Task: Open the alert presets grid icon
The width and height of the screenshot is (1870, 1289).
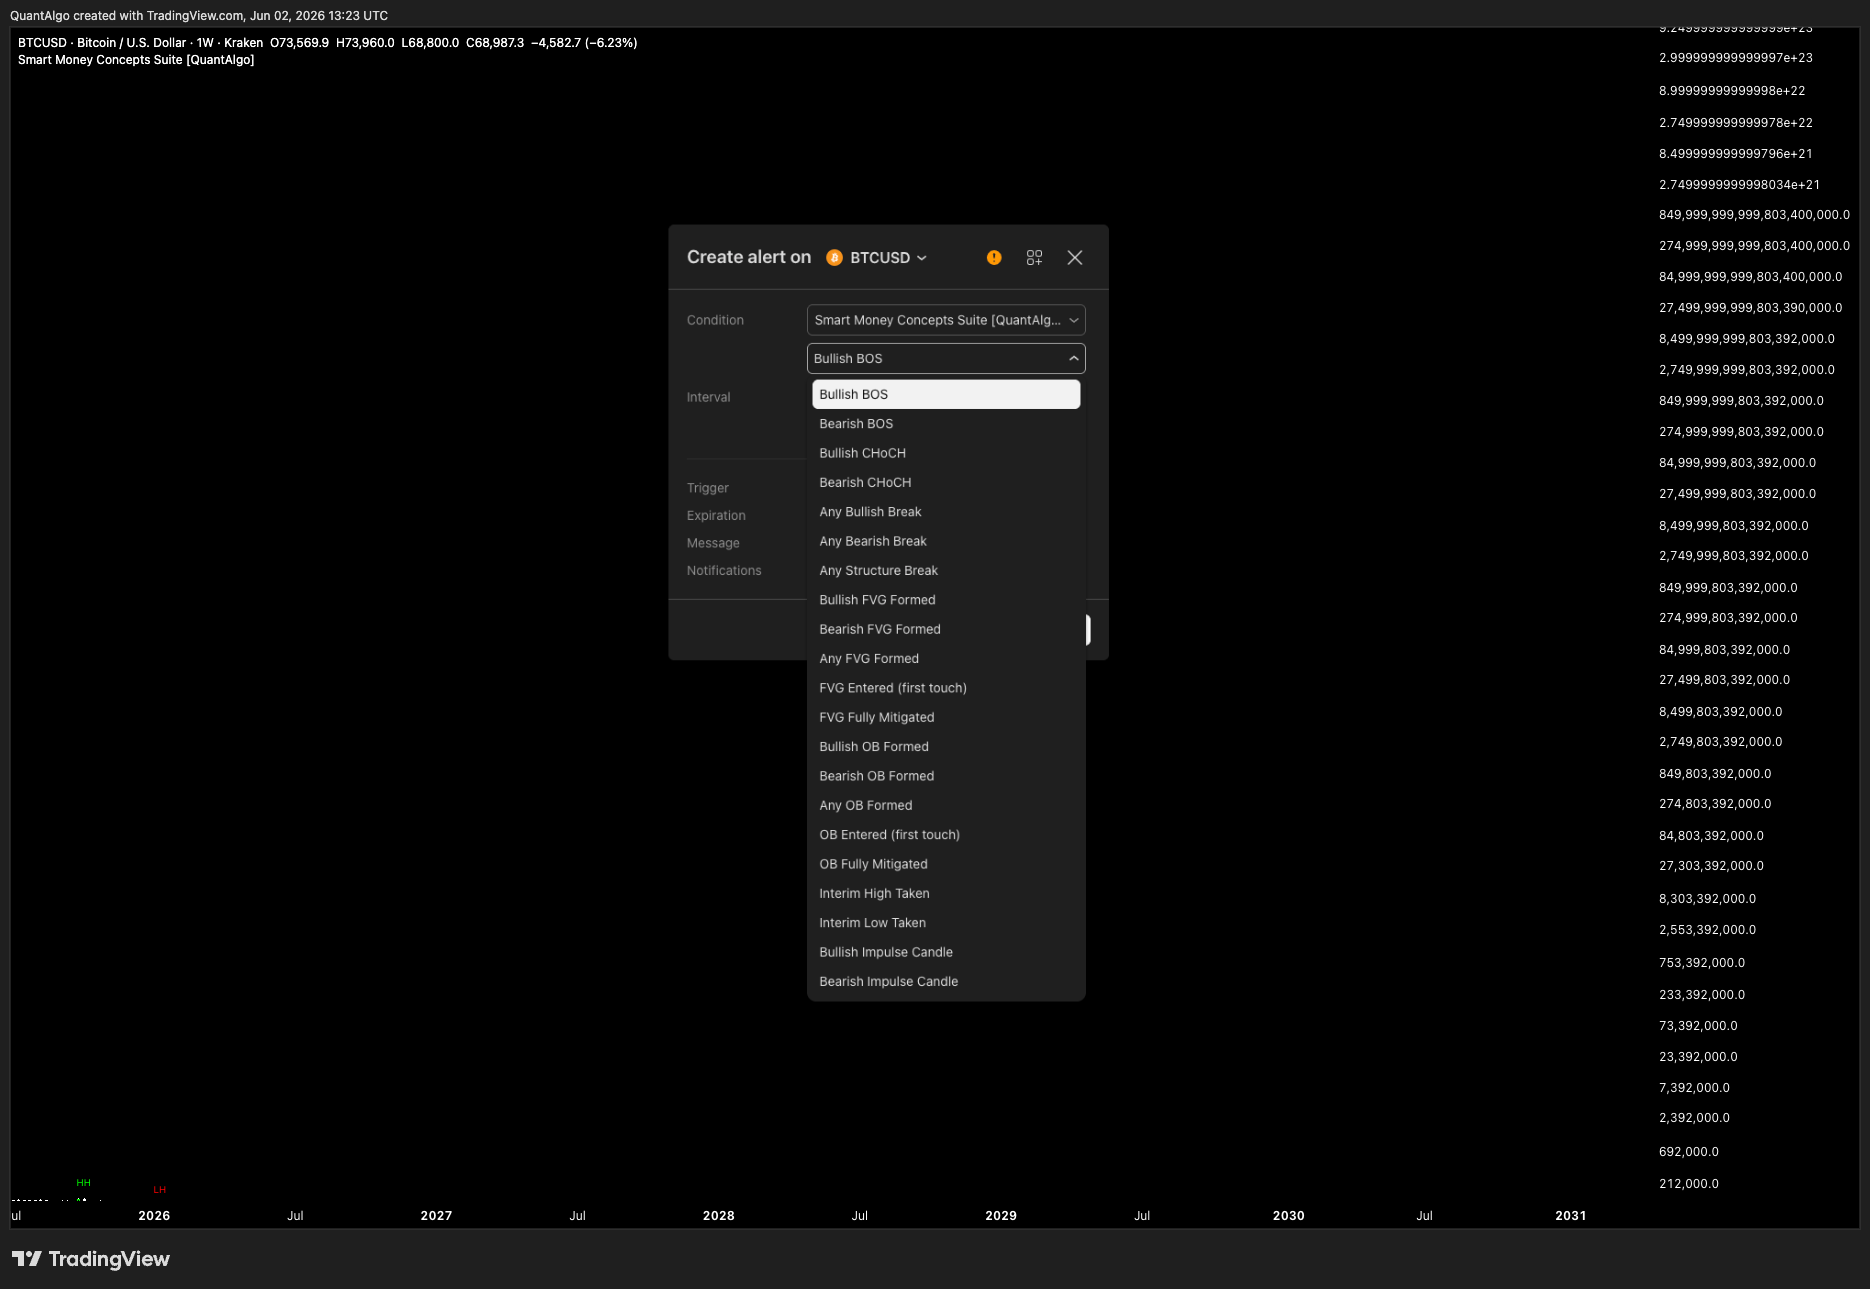Action: 1034,258
